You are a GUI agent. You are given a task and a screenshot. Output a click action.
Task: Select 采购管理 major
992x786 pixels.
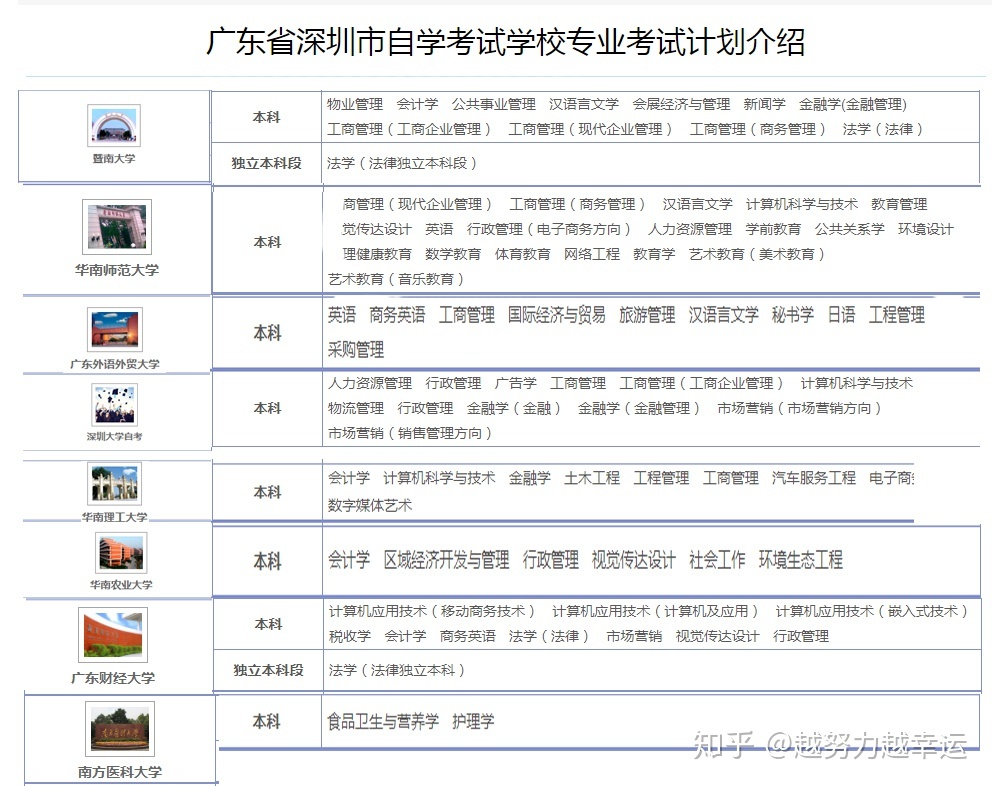click(x=356, y=350)
